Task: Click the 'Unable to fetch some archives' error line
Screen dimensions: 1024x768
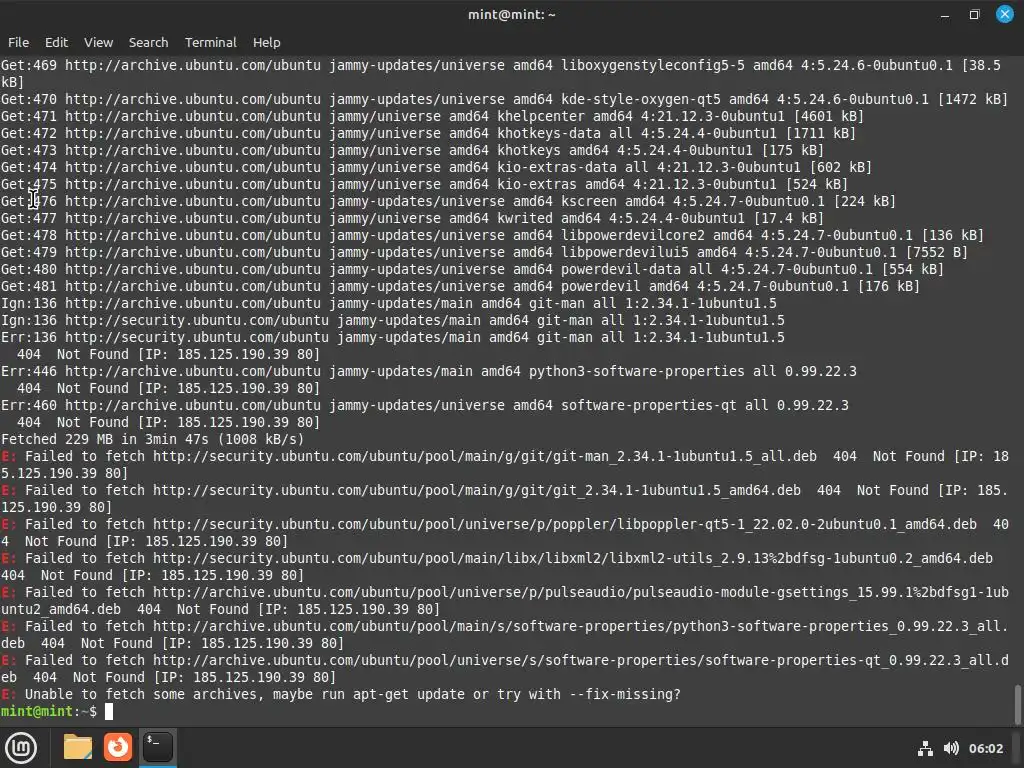Action: point(341,694)
